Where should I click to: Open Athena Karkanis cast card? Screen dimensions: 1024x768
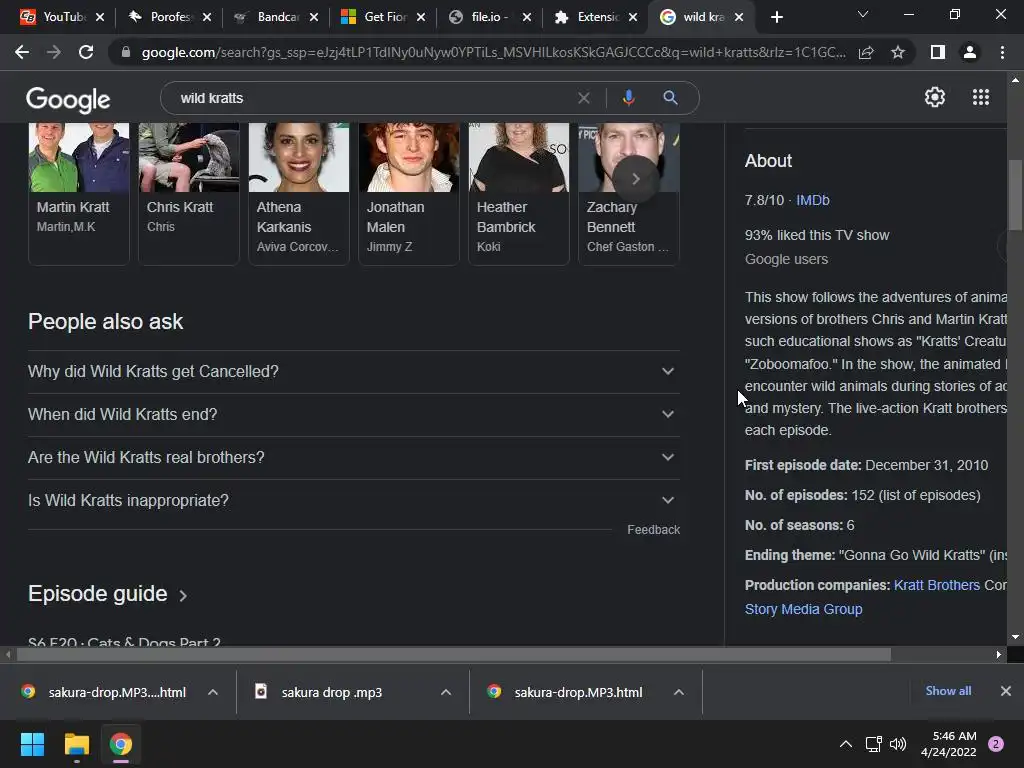298,193
